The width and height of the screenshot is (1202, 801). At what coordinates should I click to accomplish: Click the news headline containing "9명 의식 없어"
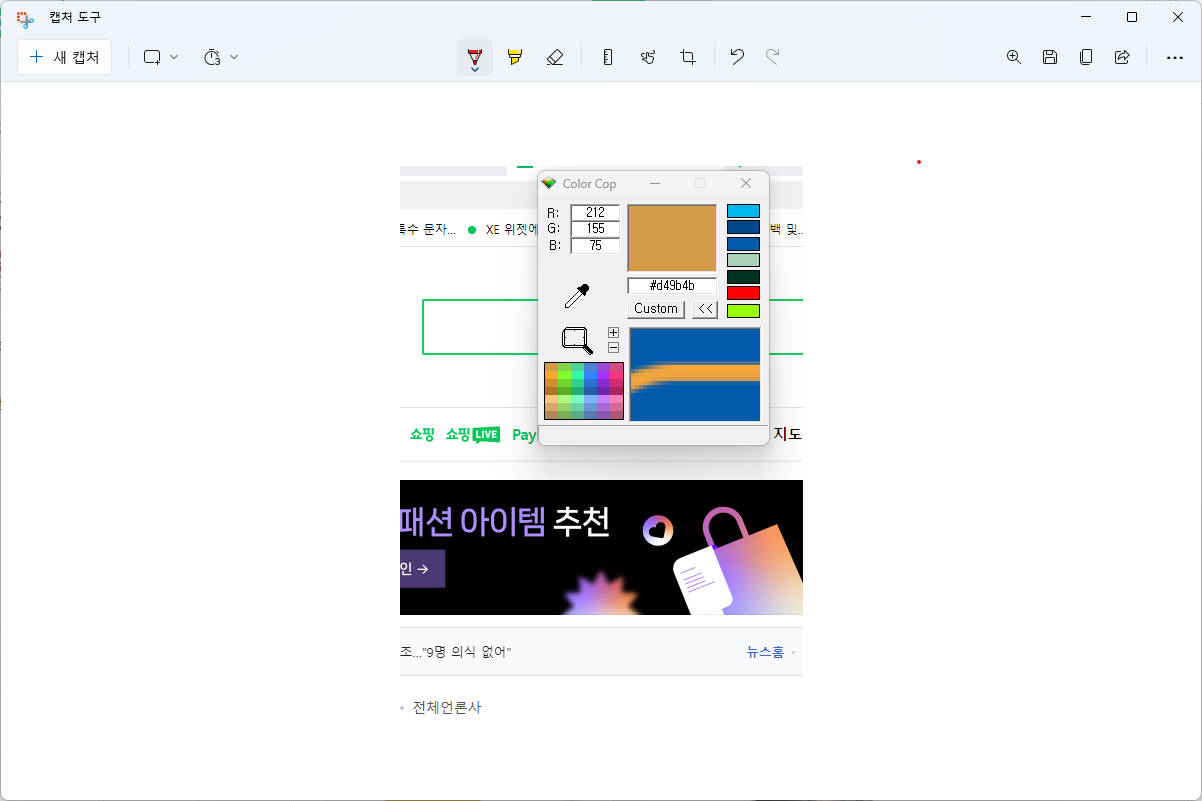coord(456,652)
